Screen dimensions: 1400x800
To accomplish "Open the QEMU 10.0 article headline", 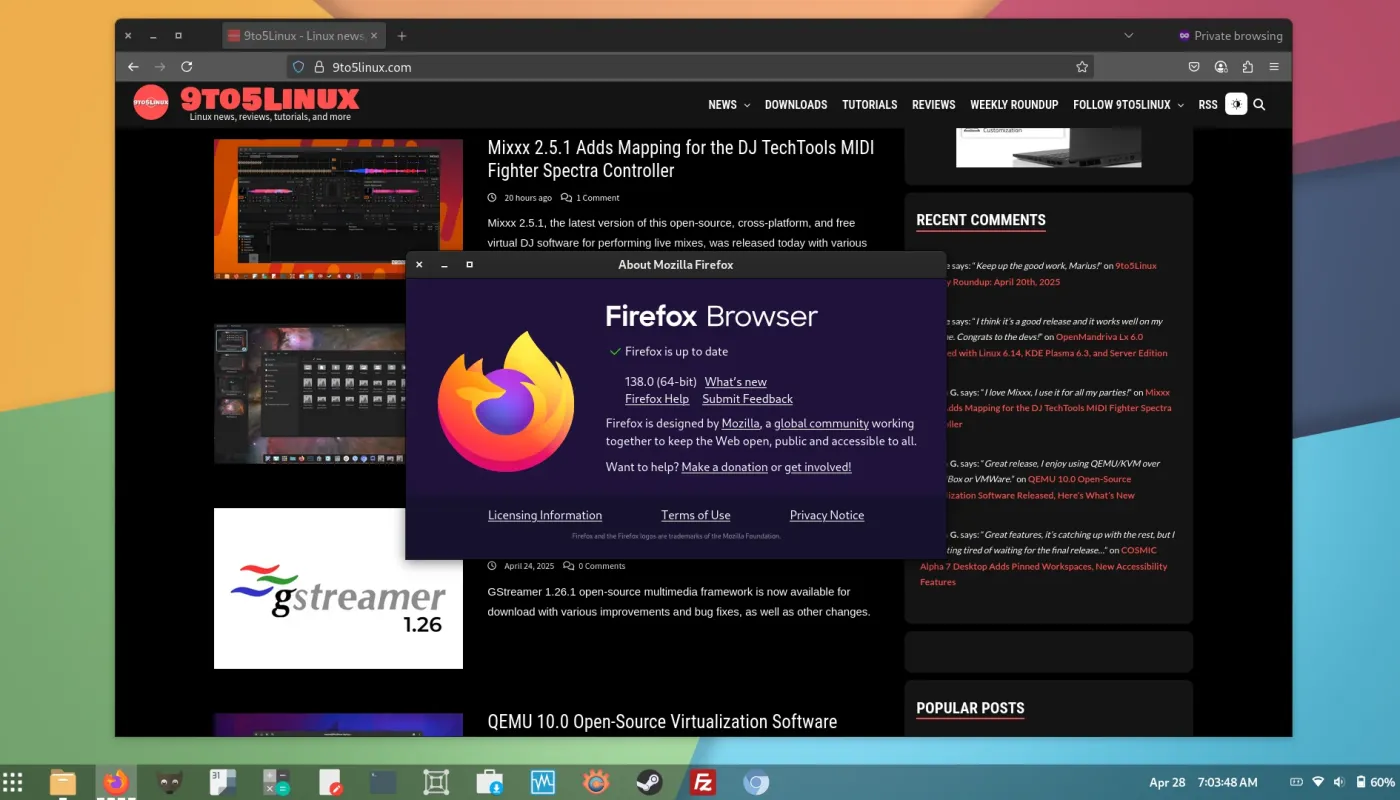I will tap(662, 722).
